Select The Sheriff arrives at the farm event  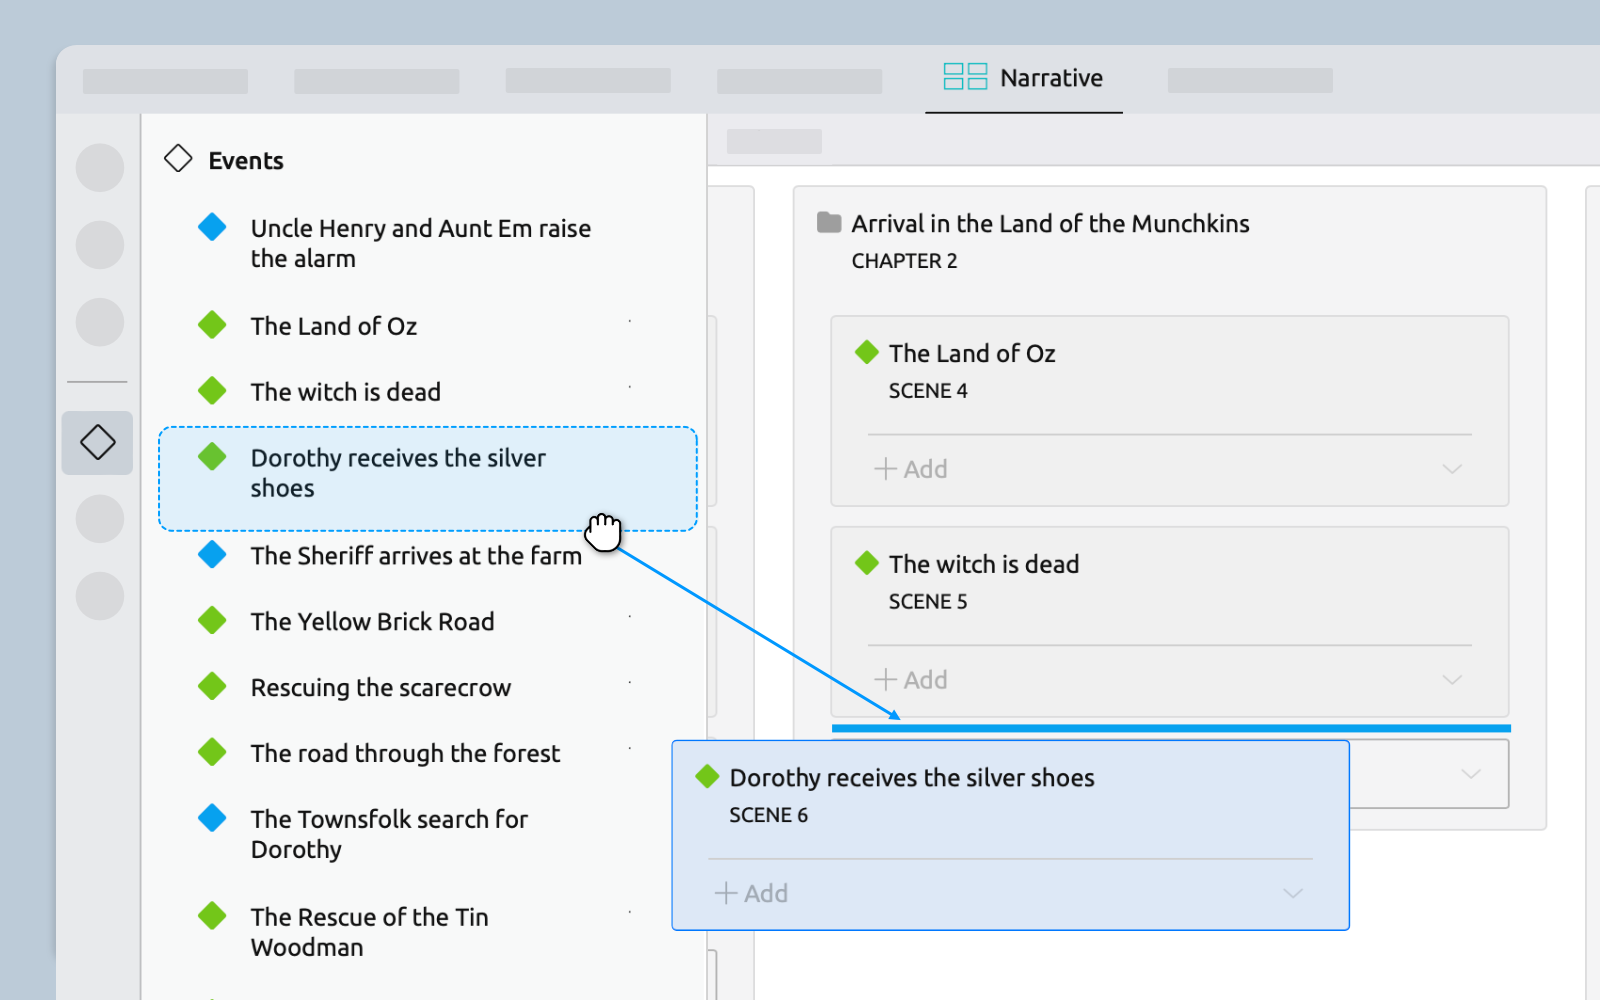[x=416, y=555]
